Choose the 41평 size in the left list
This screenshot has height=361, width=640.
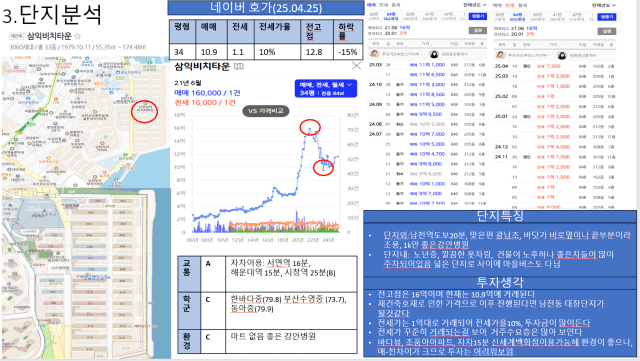tap(429, 16)
